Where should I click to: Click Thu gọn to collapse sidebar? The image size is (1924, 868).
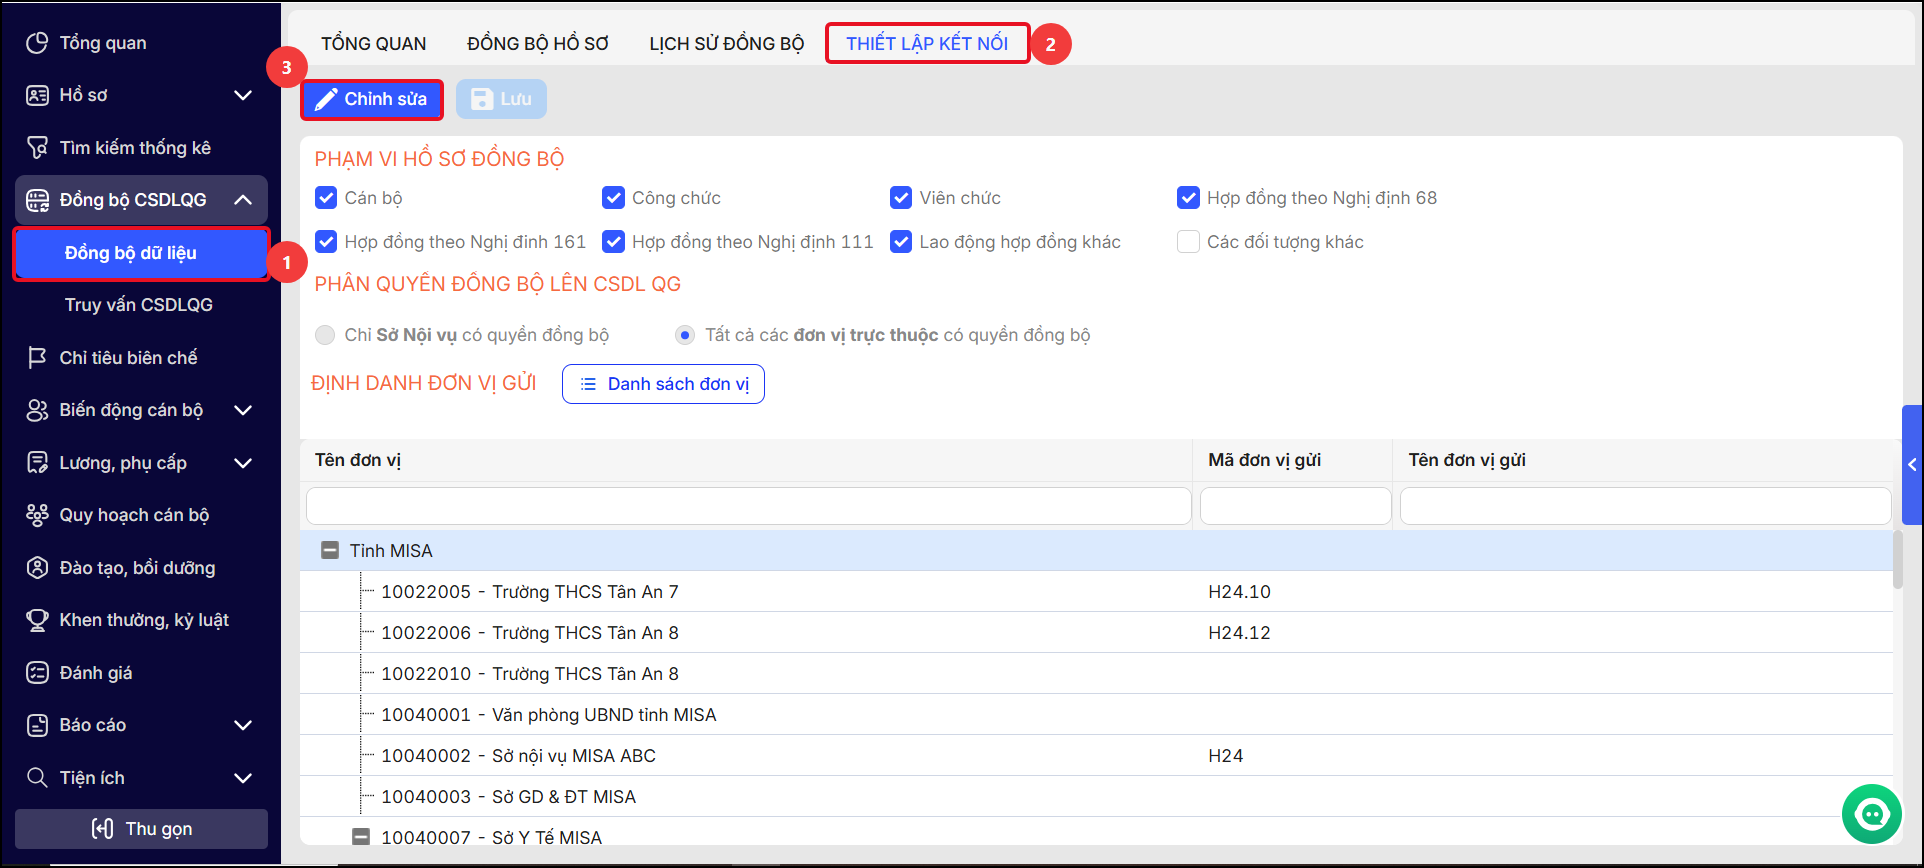coord(141,829)
